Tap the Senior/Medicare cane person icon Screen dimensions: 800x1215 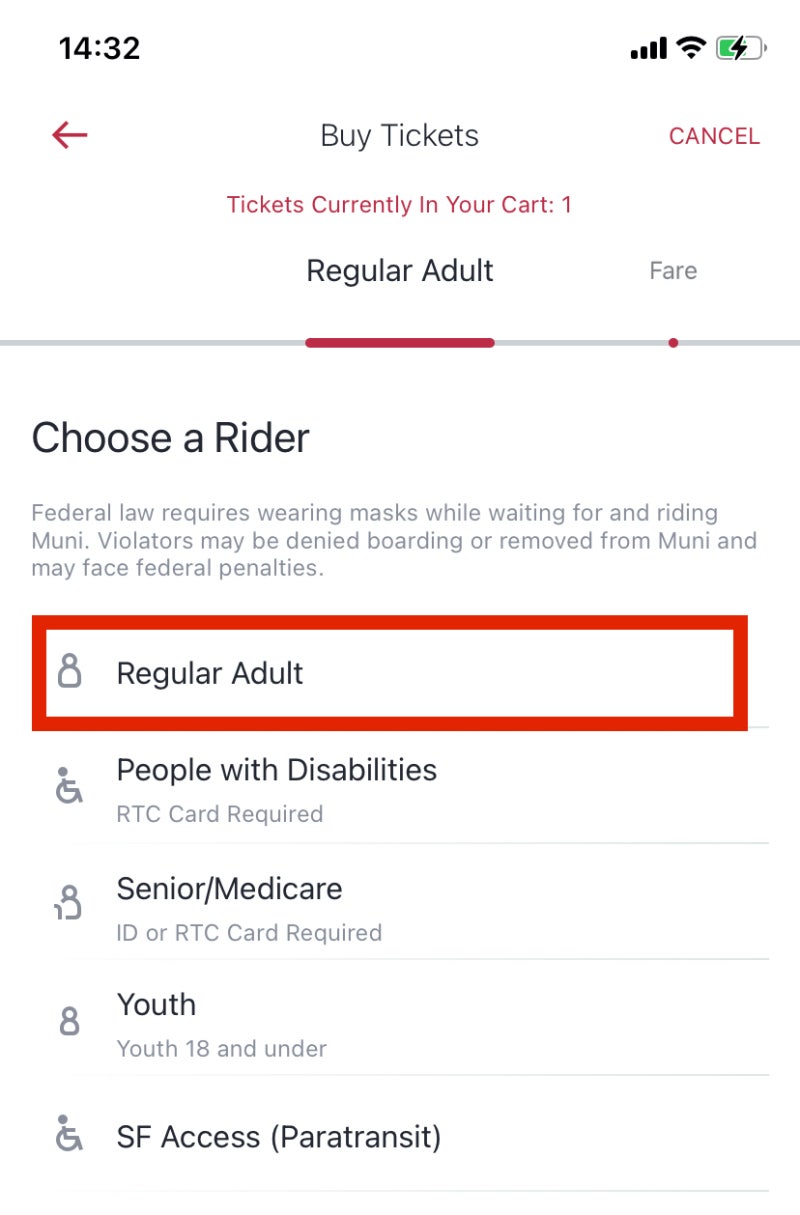(68, 903)
